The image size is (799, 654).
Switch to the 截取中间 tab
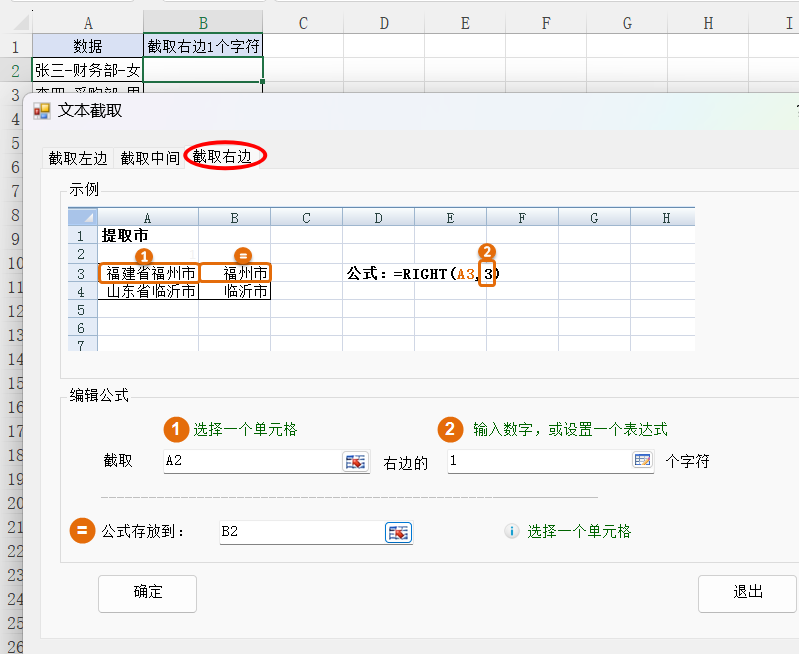click(x=150, y=158)
